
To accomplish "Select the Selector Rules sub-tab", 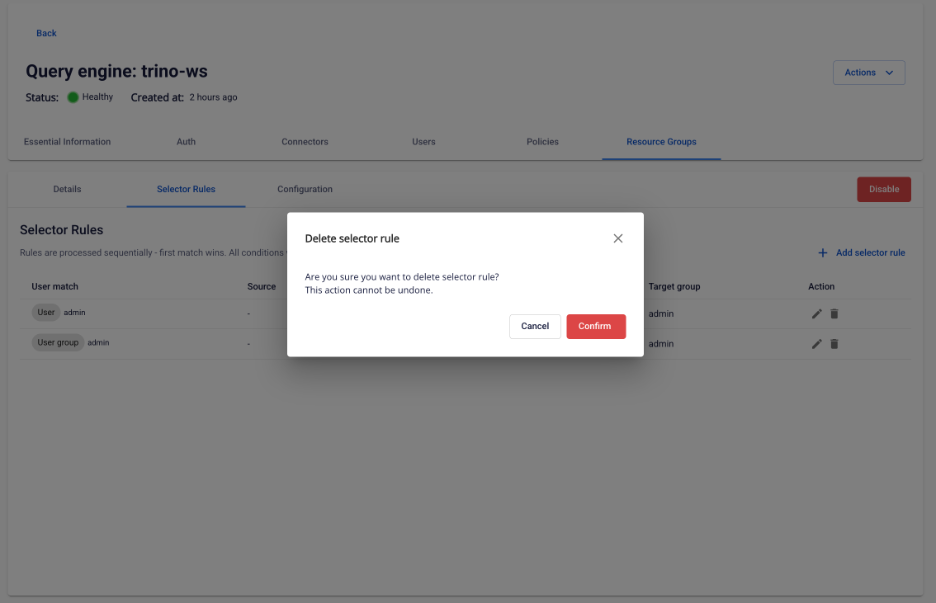I will click(x=186, y=189).
